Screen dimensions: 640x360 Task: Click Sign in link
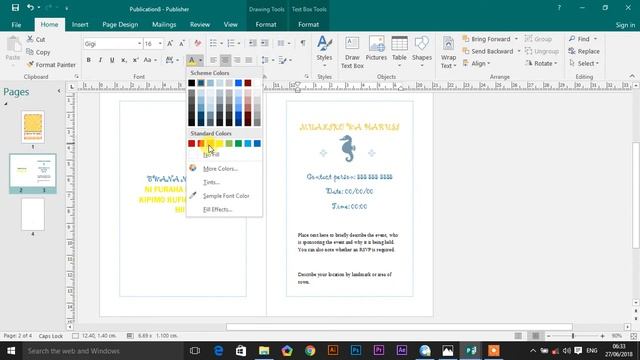pyautogui.click(x=625, y=25)
